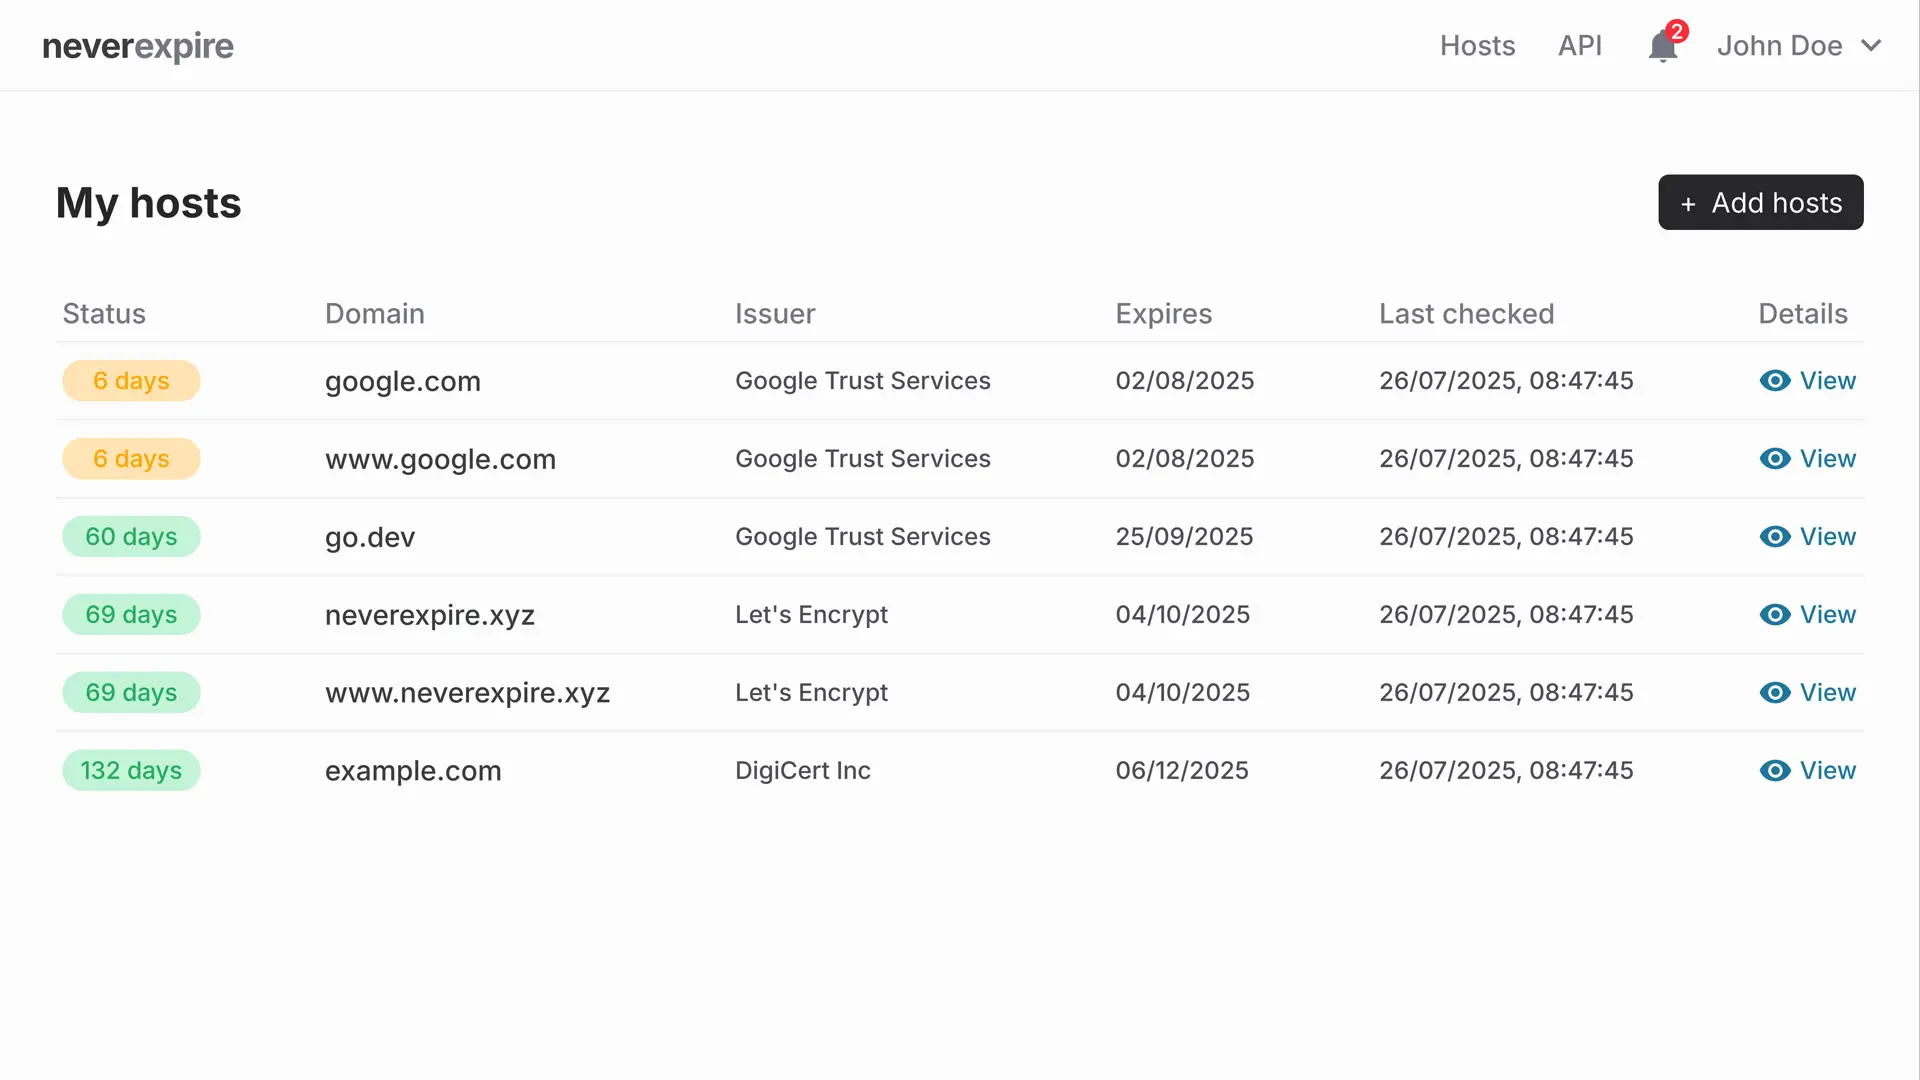Click the Status column header
This screenshot has width=1920, height=1080.
click(x=104, y=314)
